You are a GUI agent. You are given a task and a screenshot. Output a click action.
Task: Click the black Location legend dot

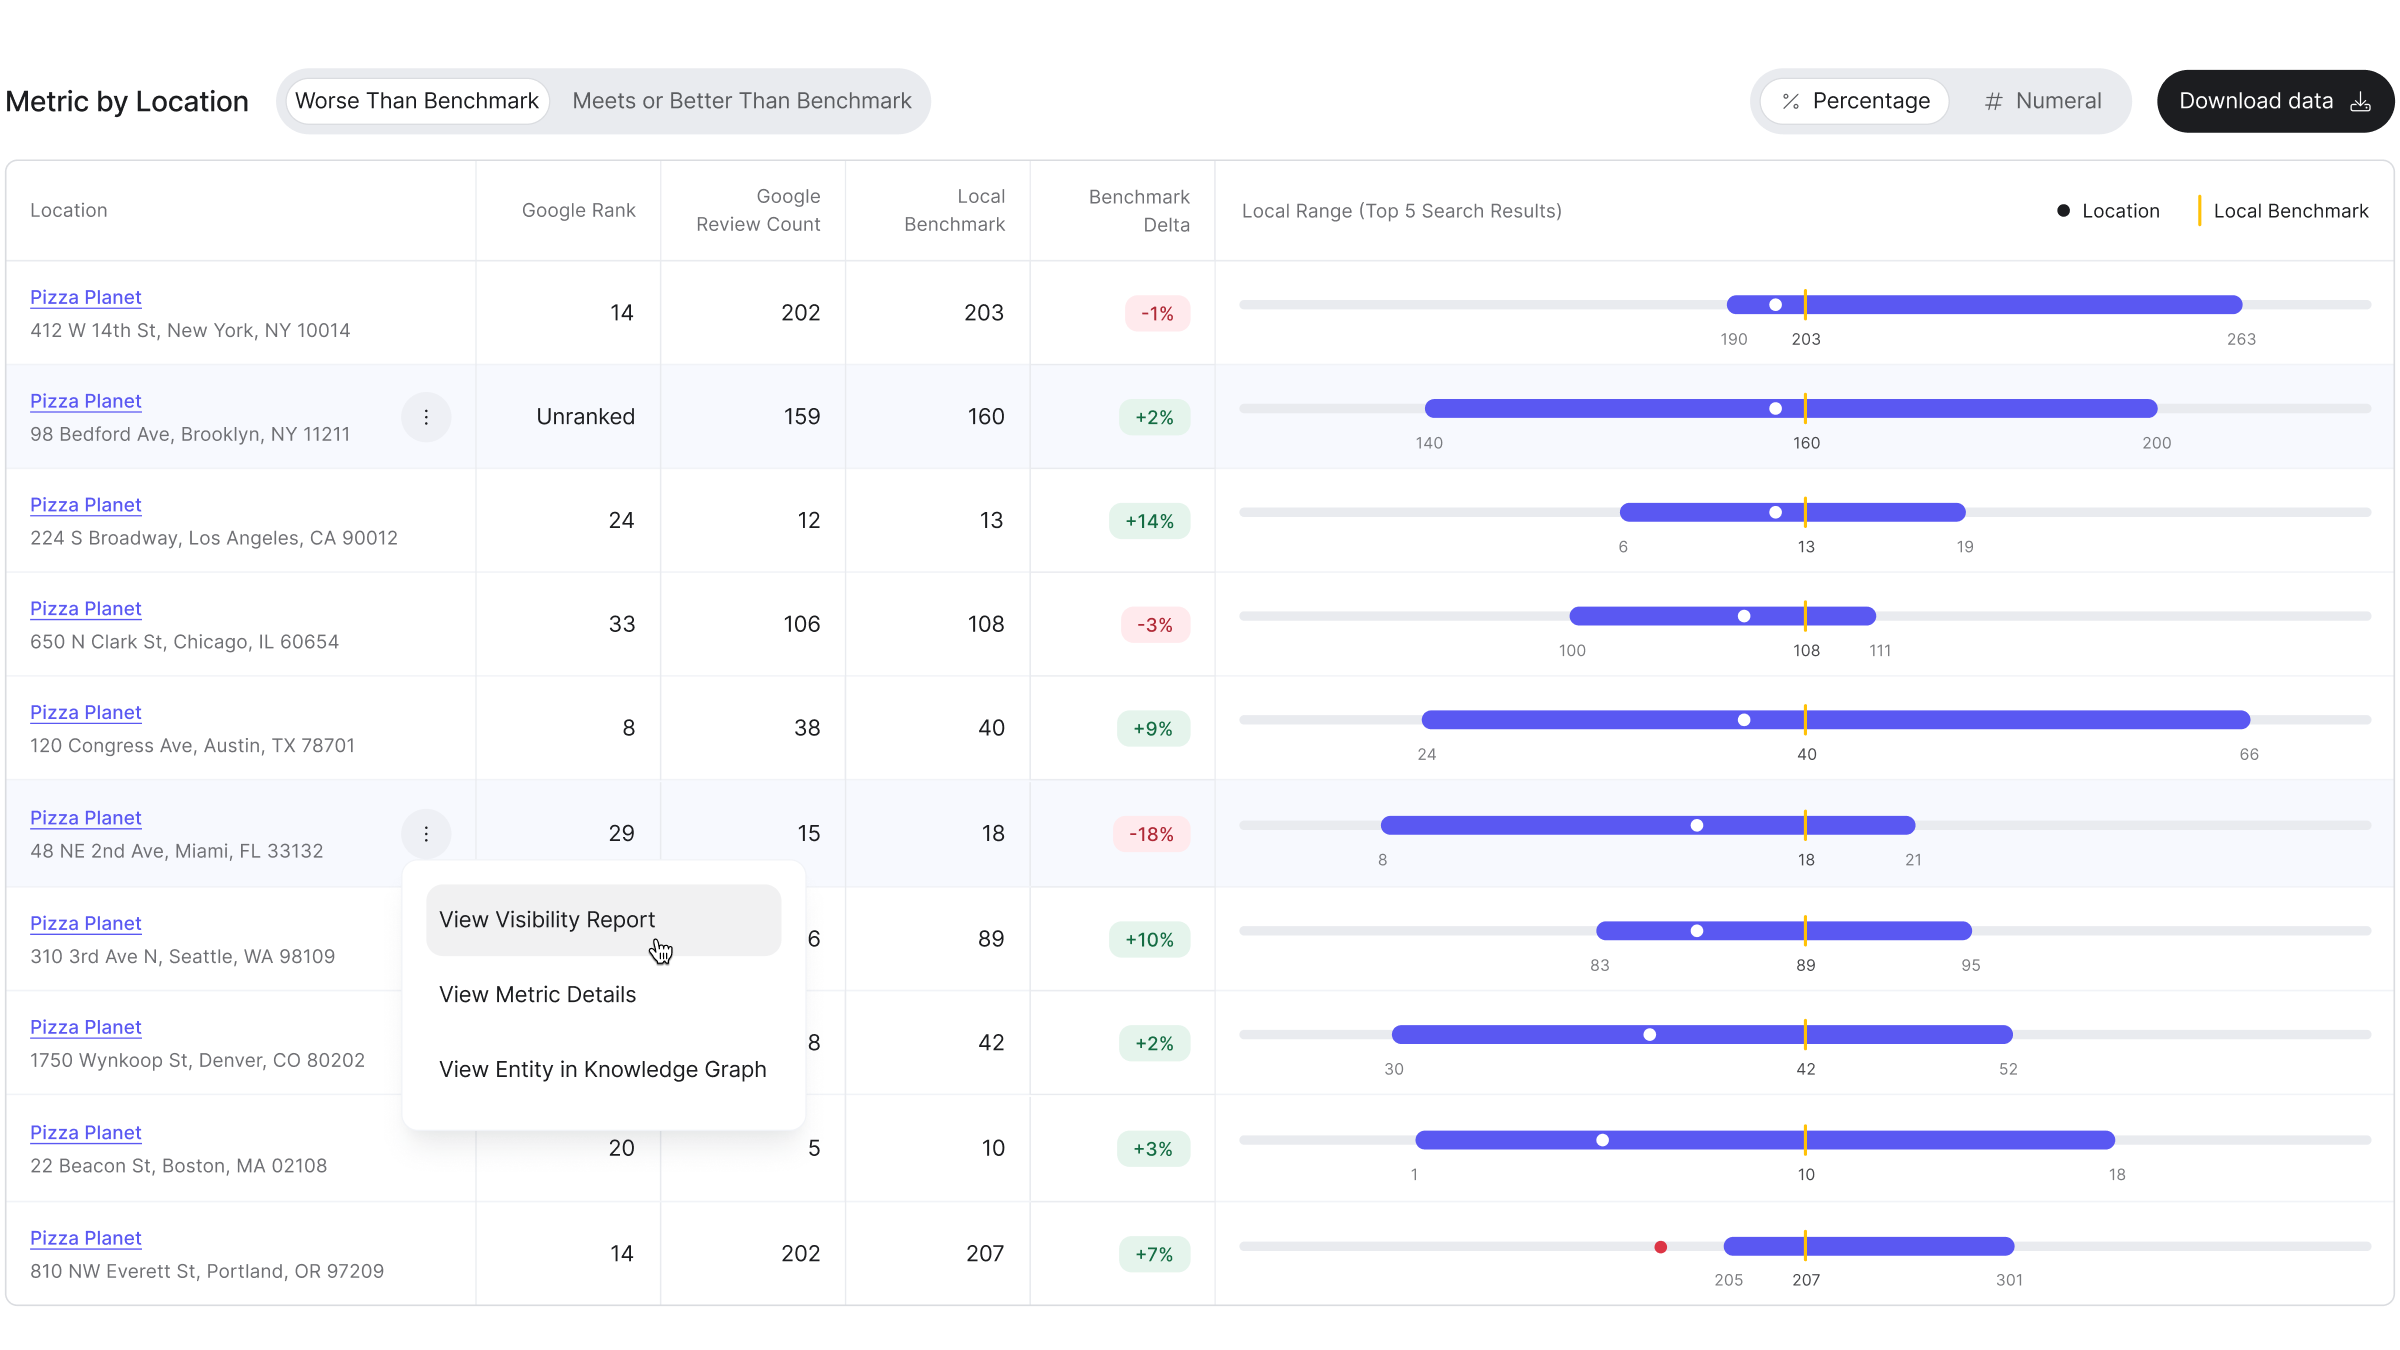click(2063, 211)
